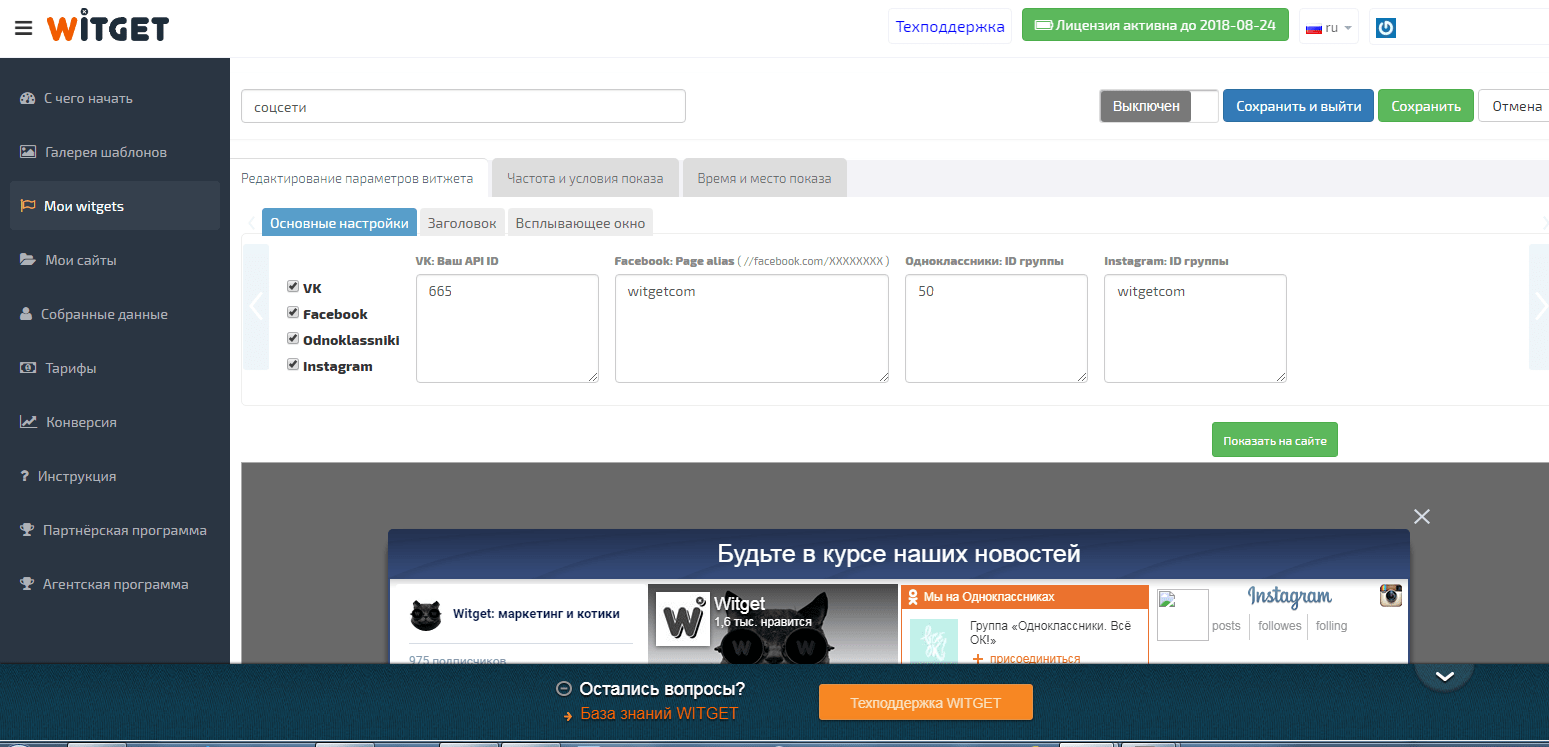
Task: Click the widget name field containing соцсети
Action: (463, 106)
